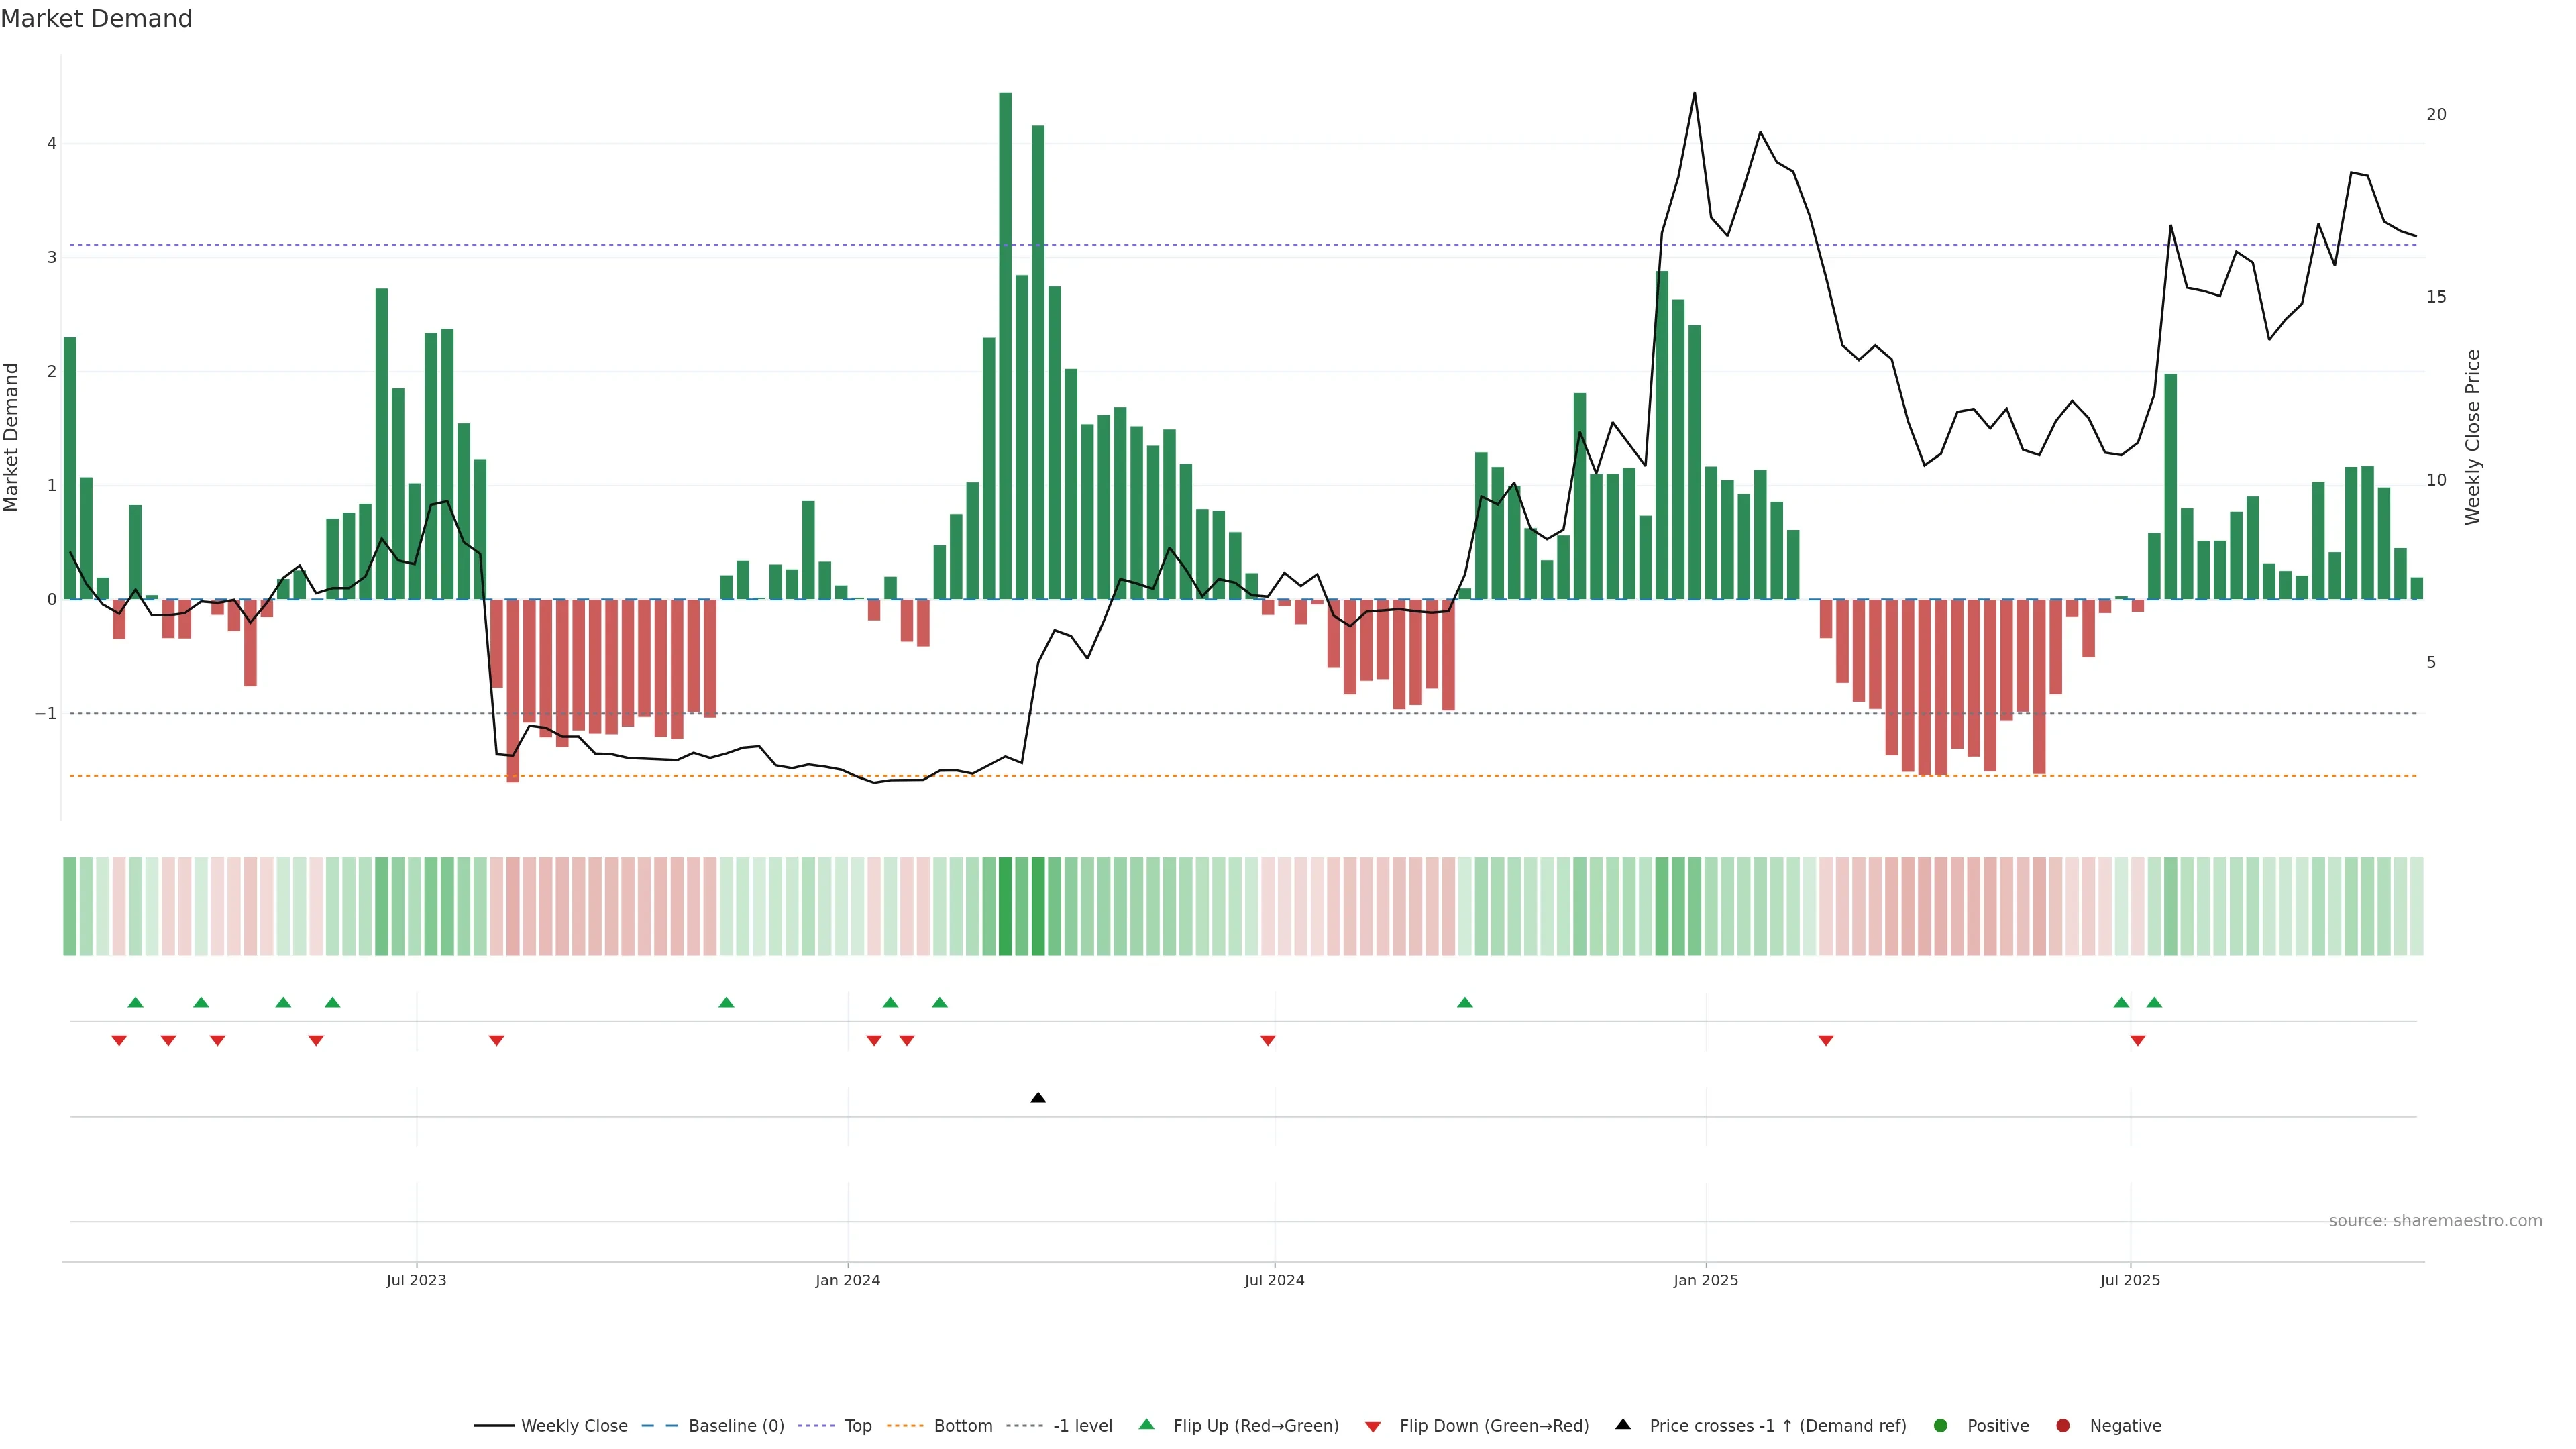Click the Jul 2025 x-axis label
2576x1449 pixels.
click(x=2130, y=1280)
